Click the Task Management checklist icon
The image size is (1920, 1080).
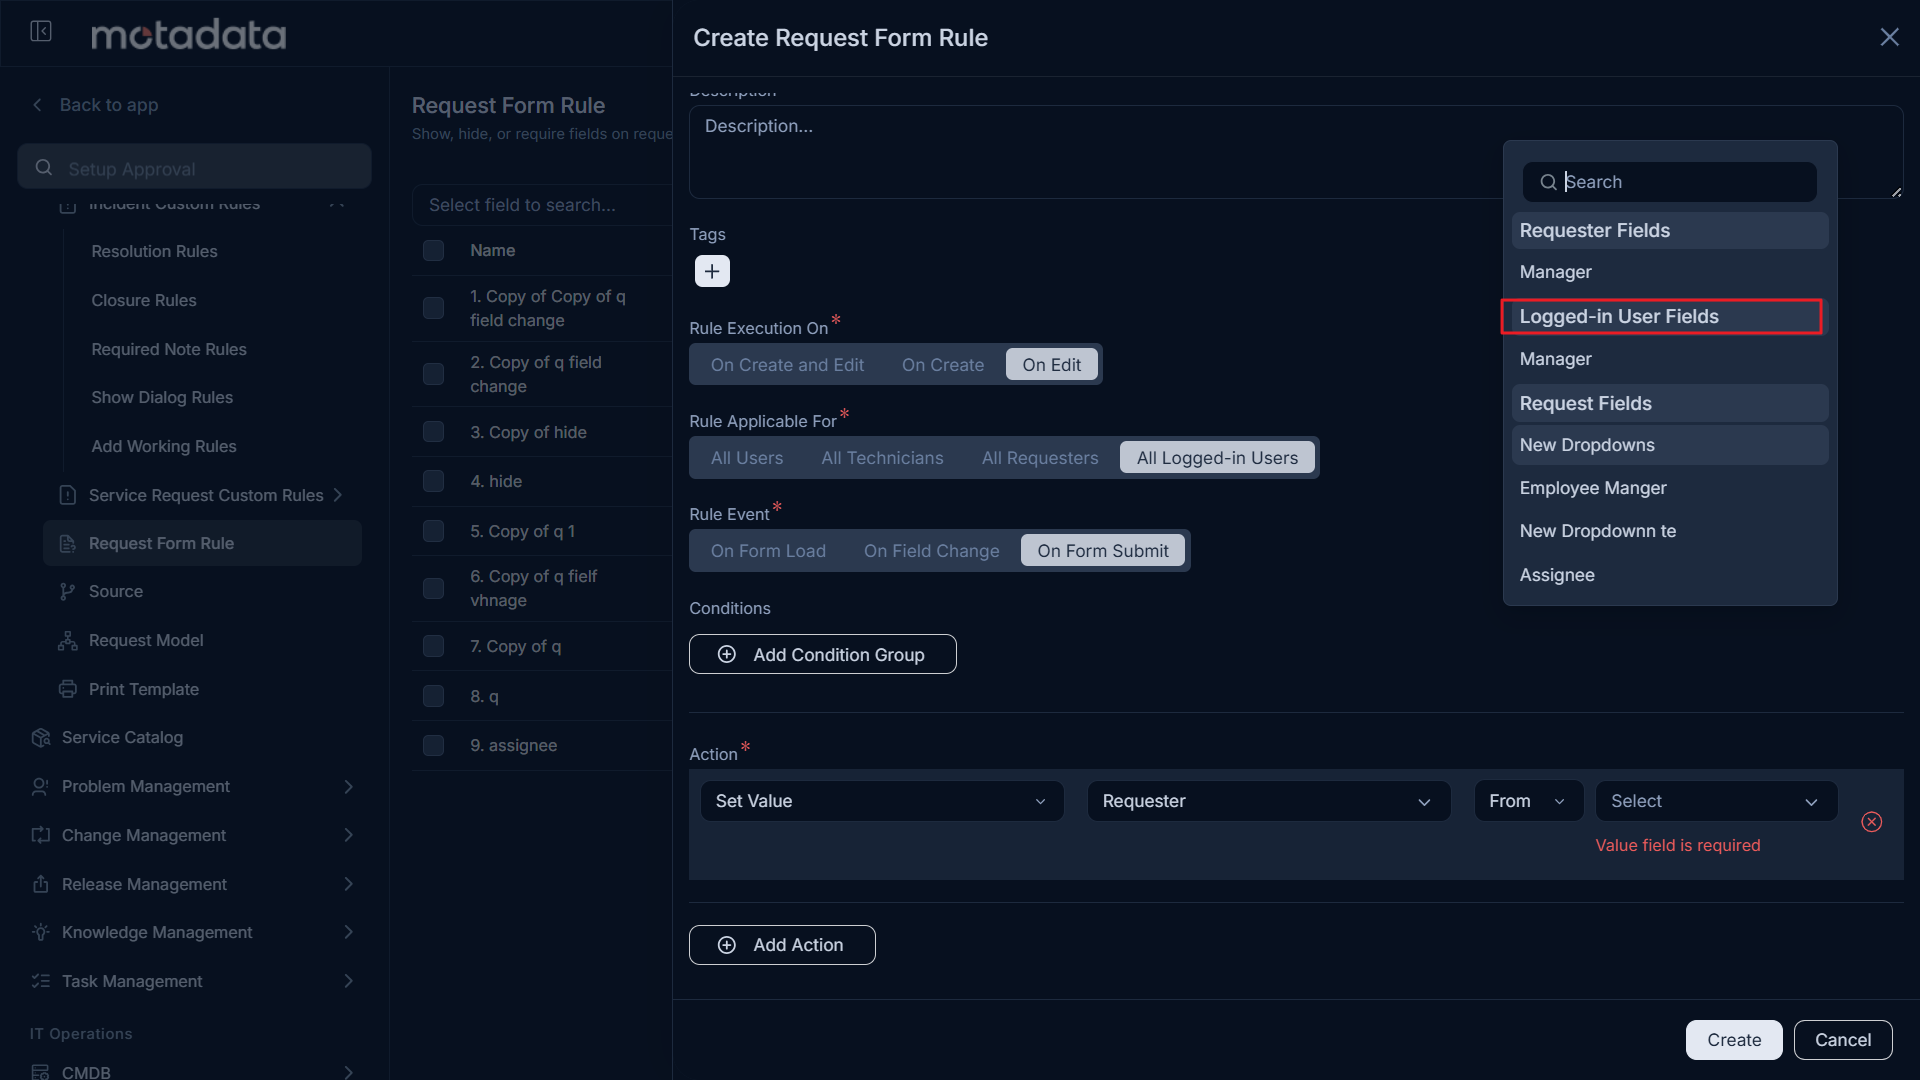(41, 981)
